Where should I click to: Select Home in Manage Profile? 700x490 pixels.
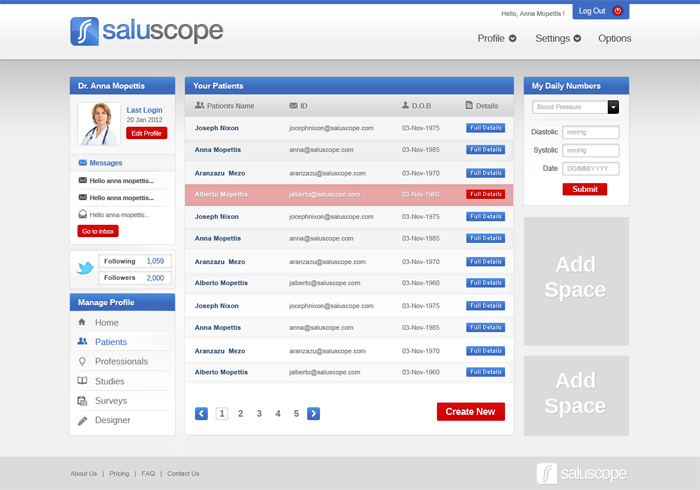[x=107, y=323]
